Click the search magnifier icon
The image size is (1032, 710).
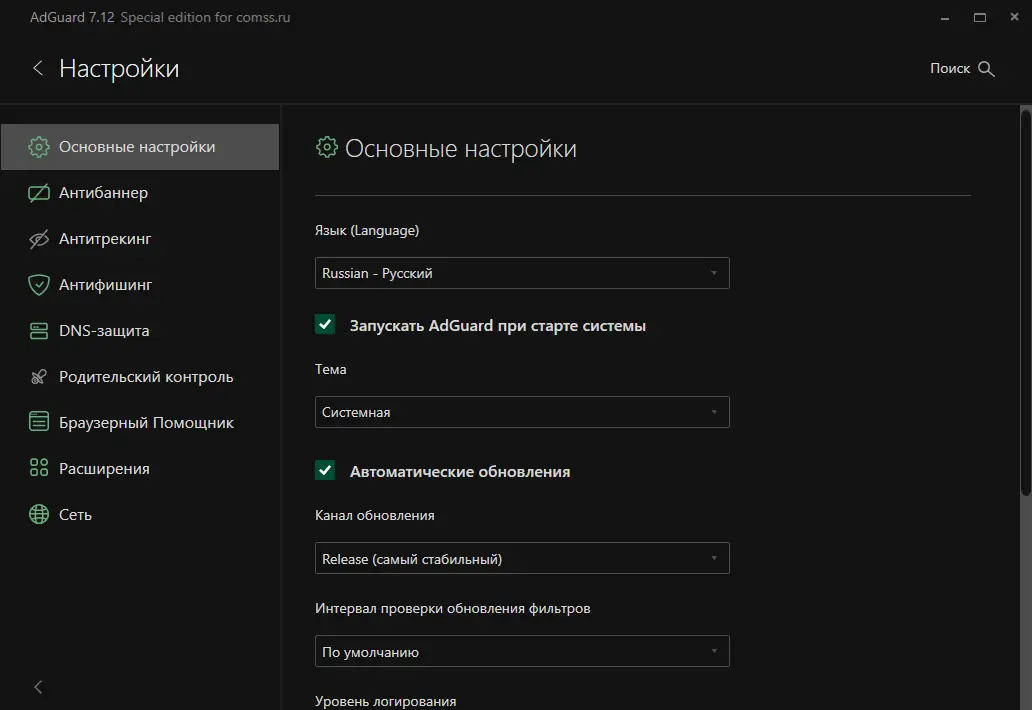point(986,69)
